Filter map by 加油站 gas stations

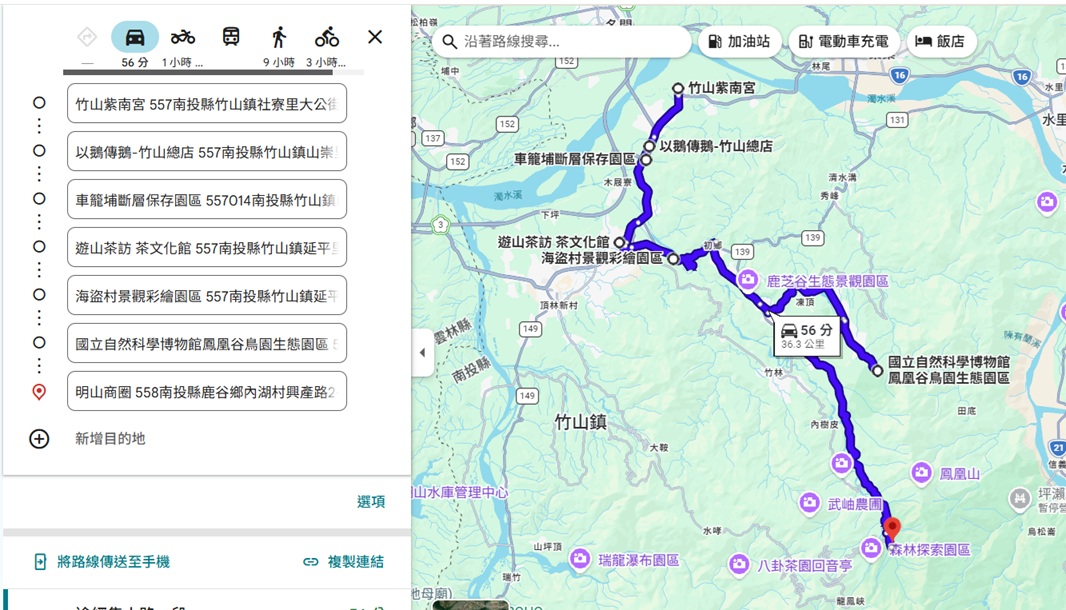[x=739, y=41]
